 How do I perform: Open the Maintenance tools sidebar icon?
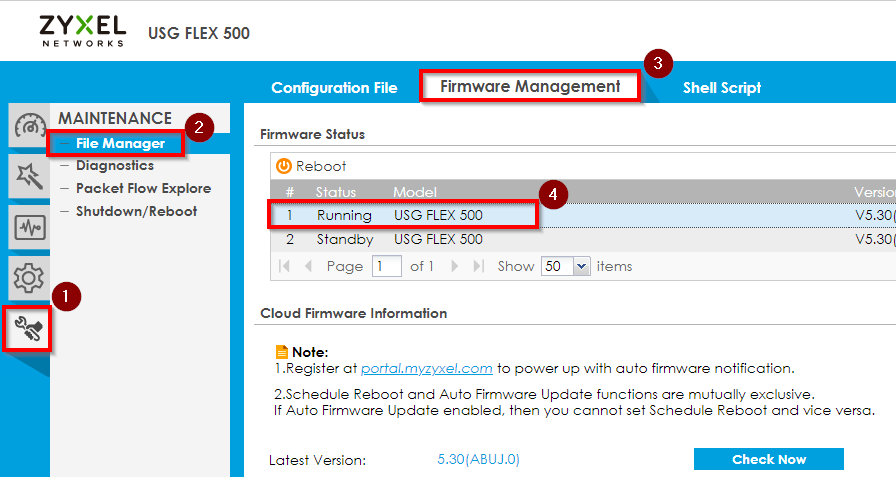(x=29, y=329)
